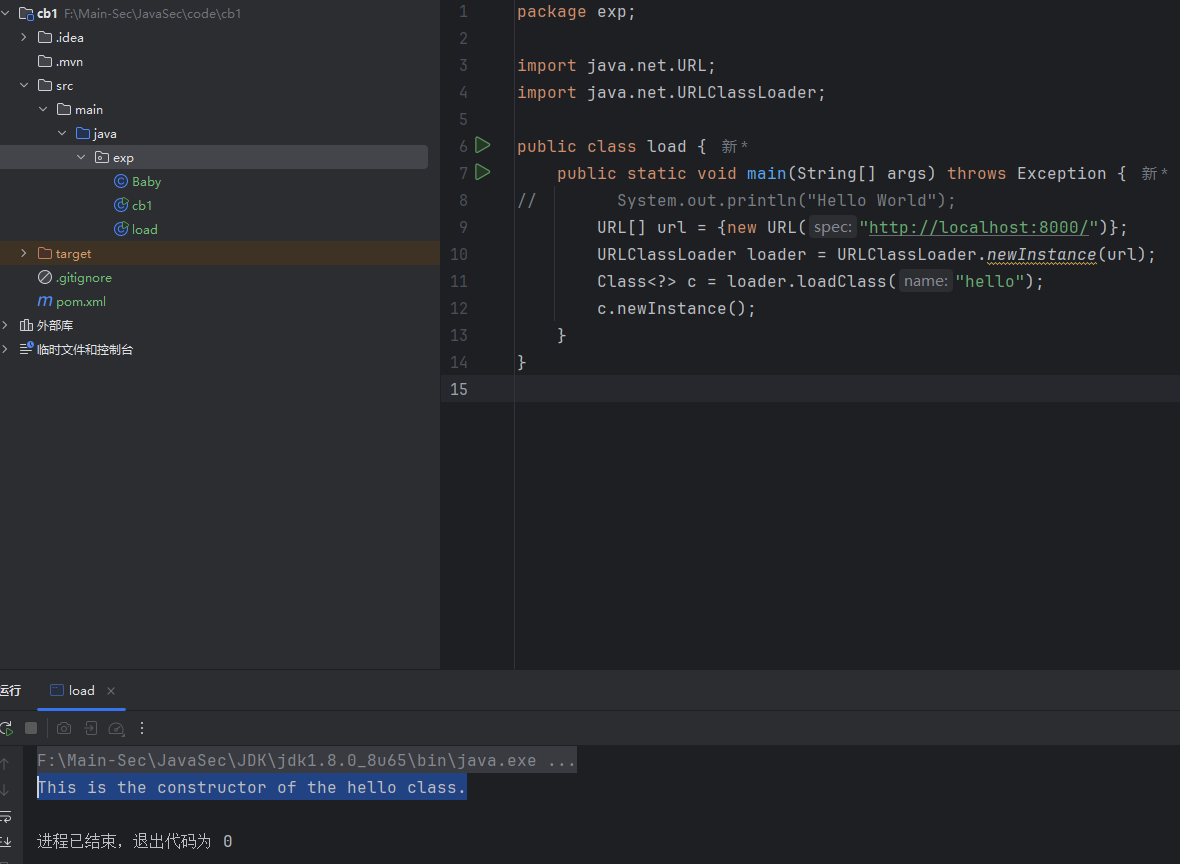
Task: Toggle soft-wrap icon in console gutter
Action: pos(5,816)
